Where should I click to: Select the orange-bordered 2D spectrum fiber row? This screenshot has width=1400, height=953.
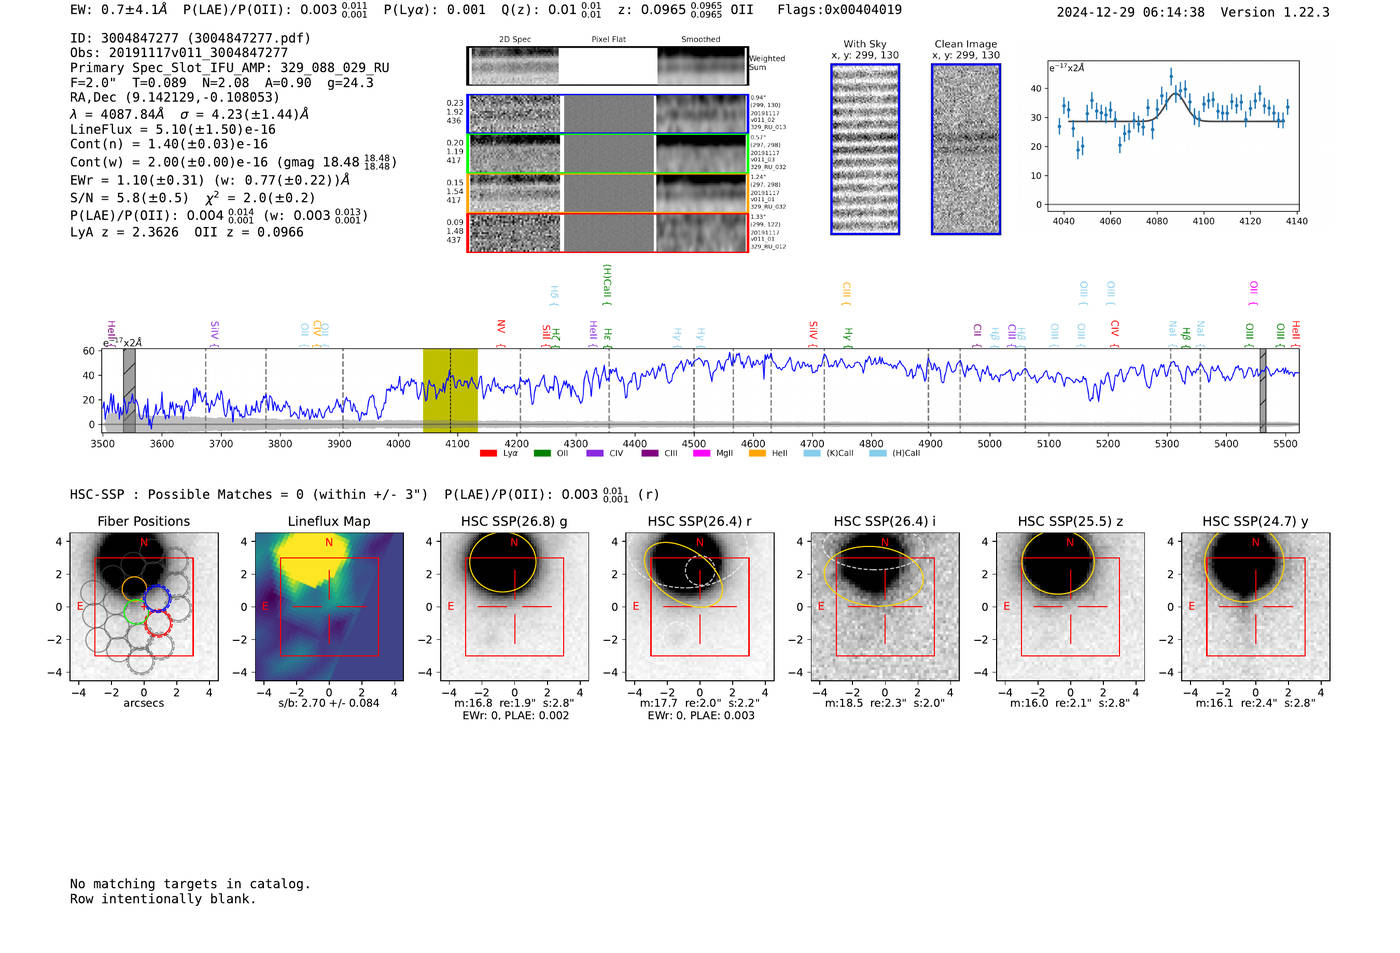pyautogui.click(x=608, y=193)
